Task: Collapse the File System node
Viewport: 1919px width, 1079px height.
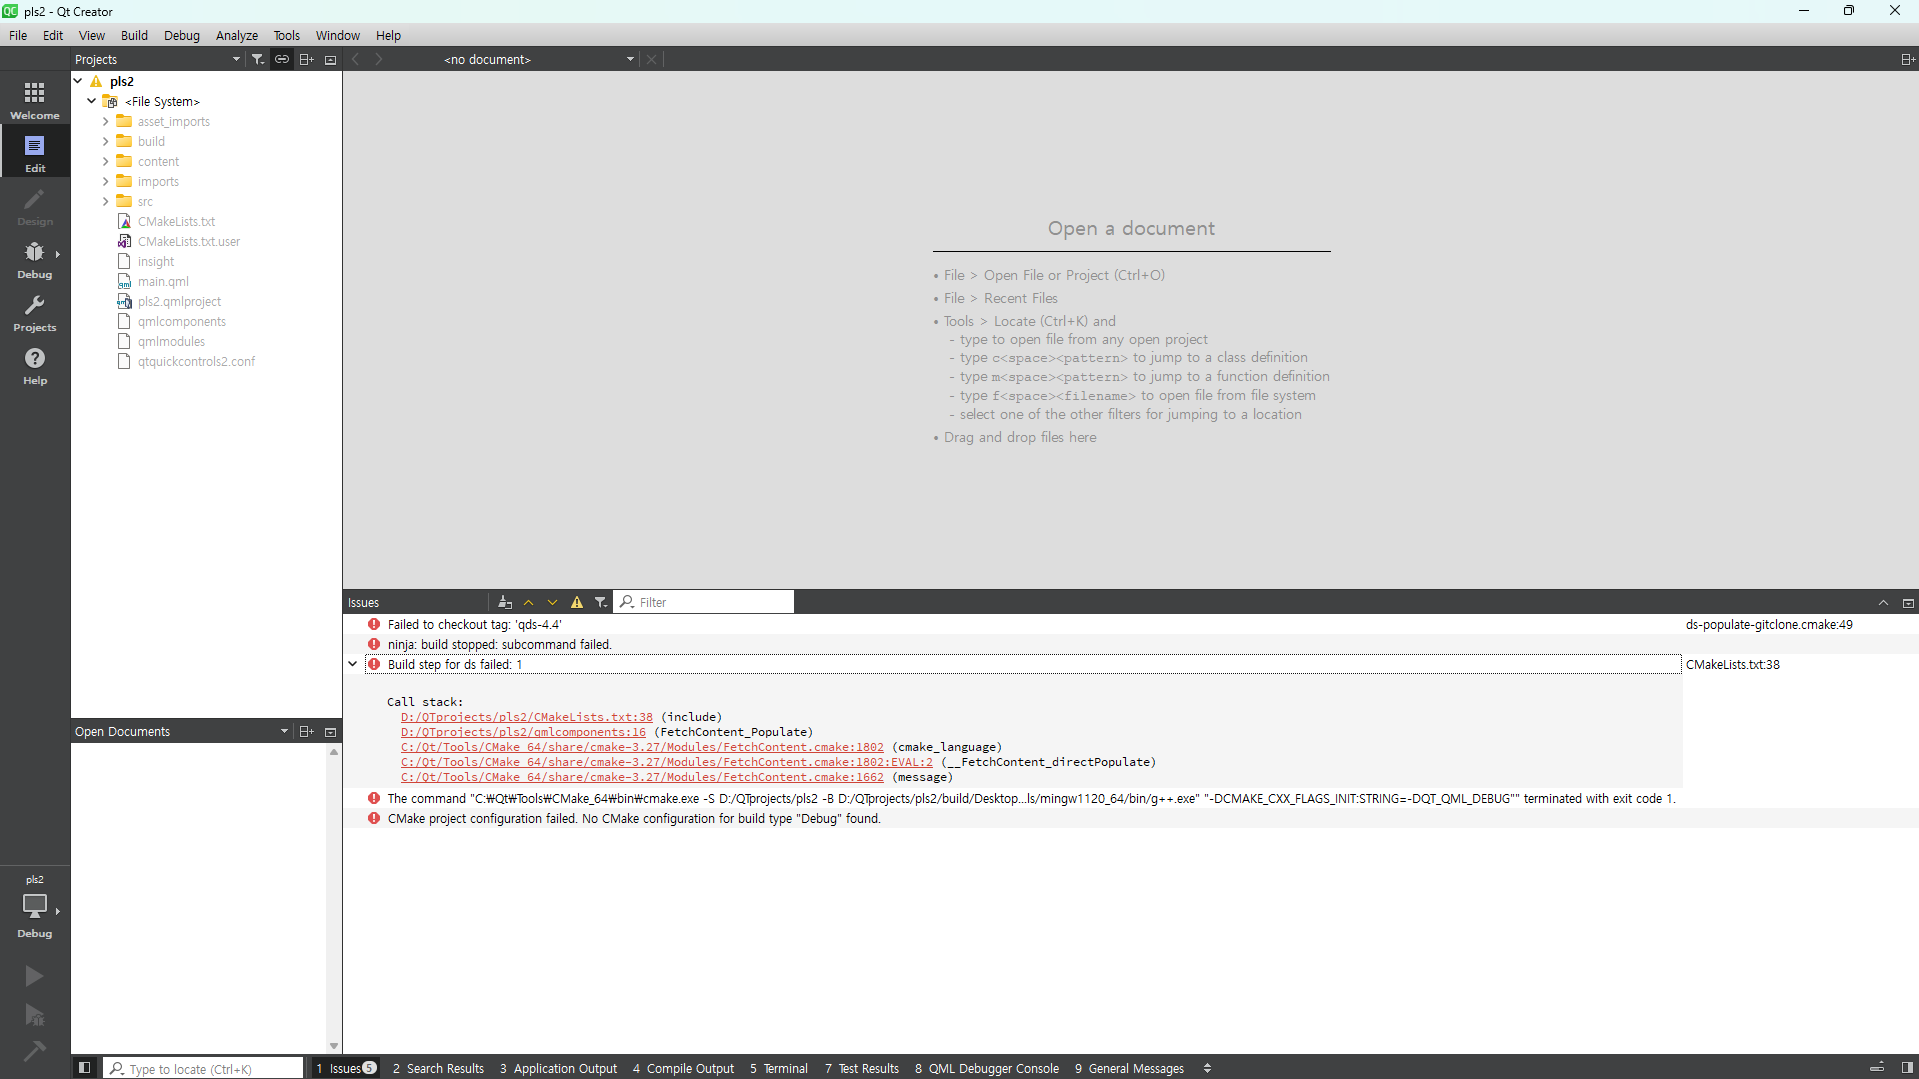Action: pos(92,101)
